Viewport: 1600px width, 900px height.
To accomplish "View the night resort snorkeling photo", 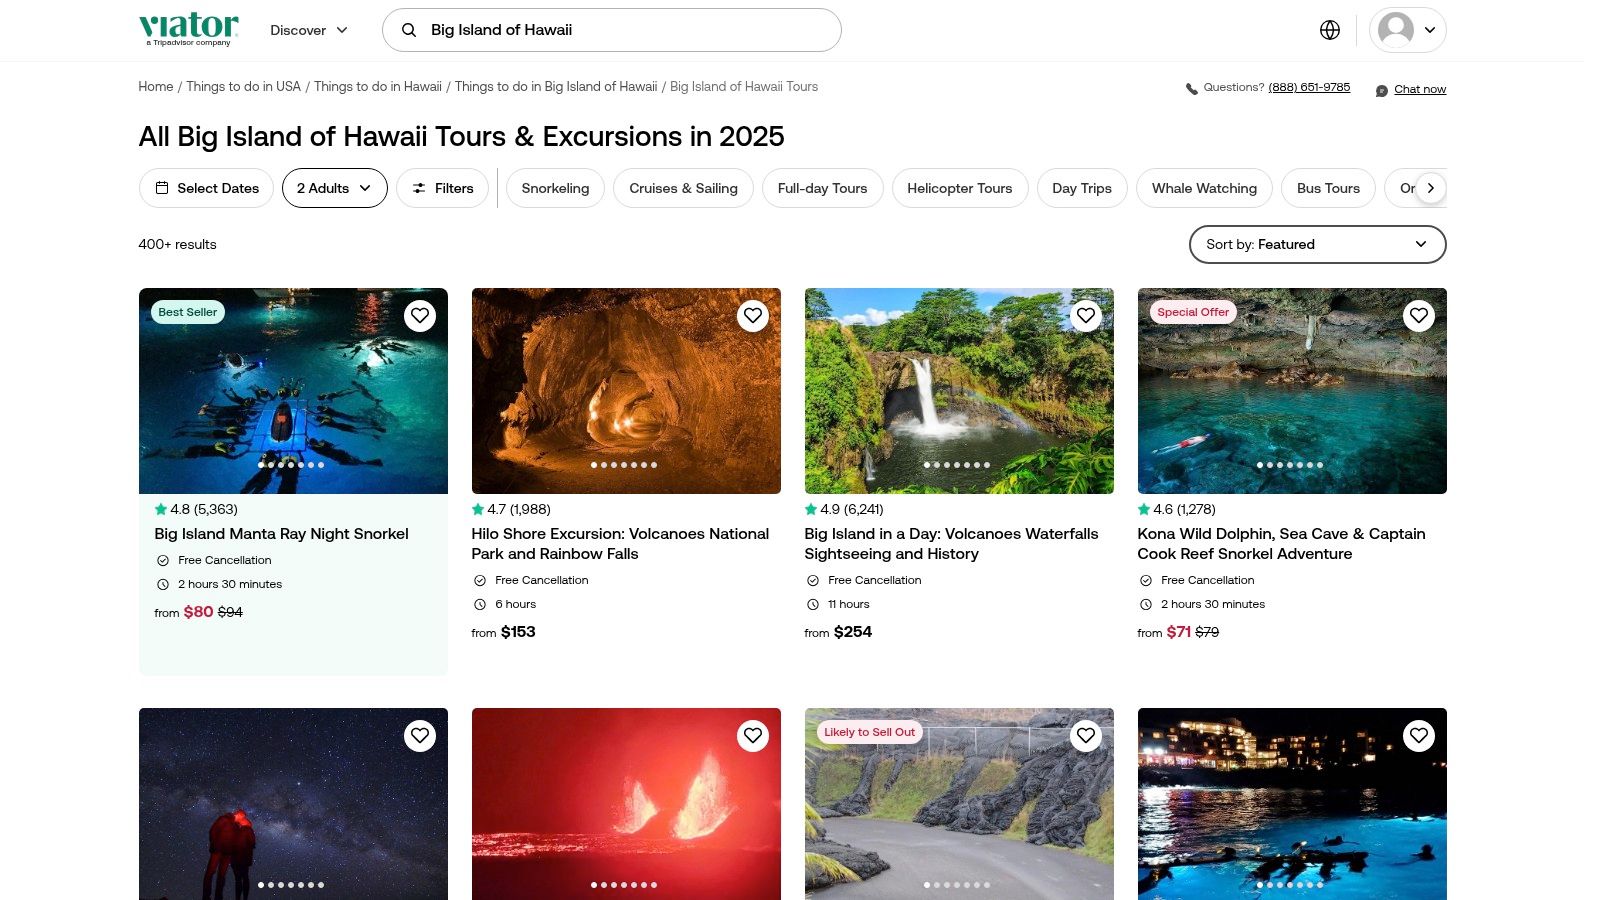I will coord(1292,804).
